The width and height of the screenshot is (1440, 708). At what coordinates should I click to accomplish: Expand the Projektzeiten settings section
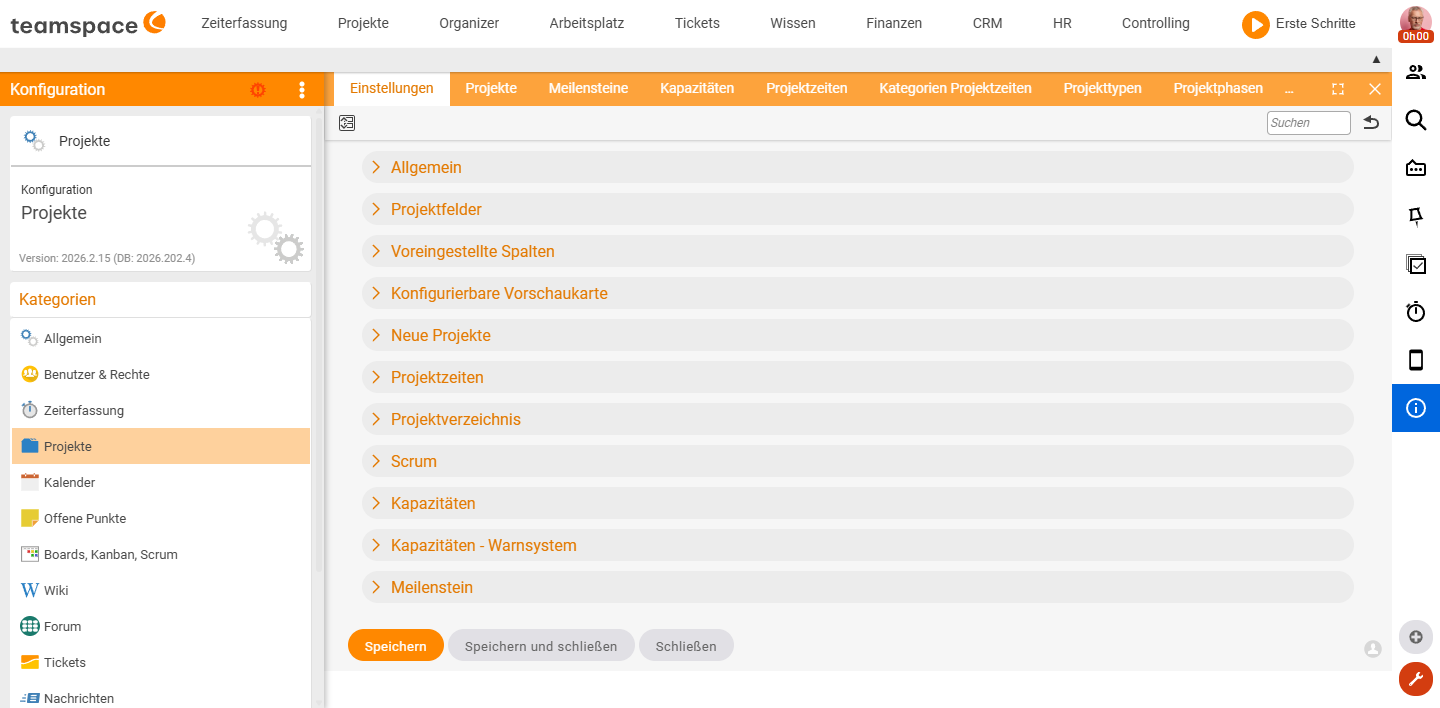tap(857, 377)
